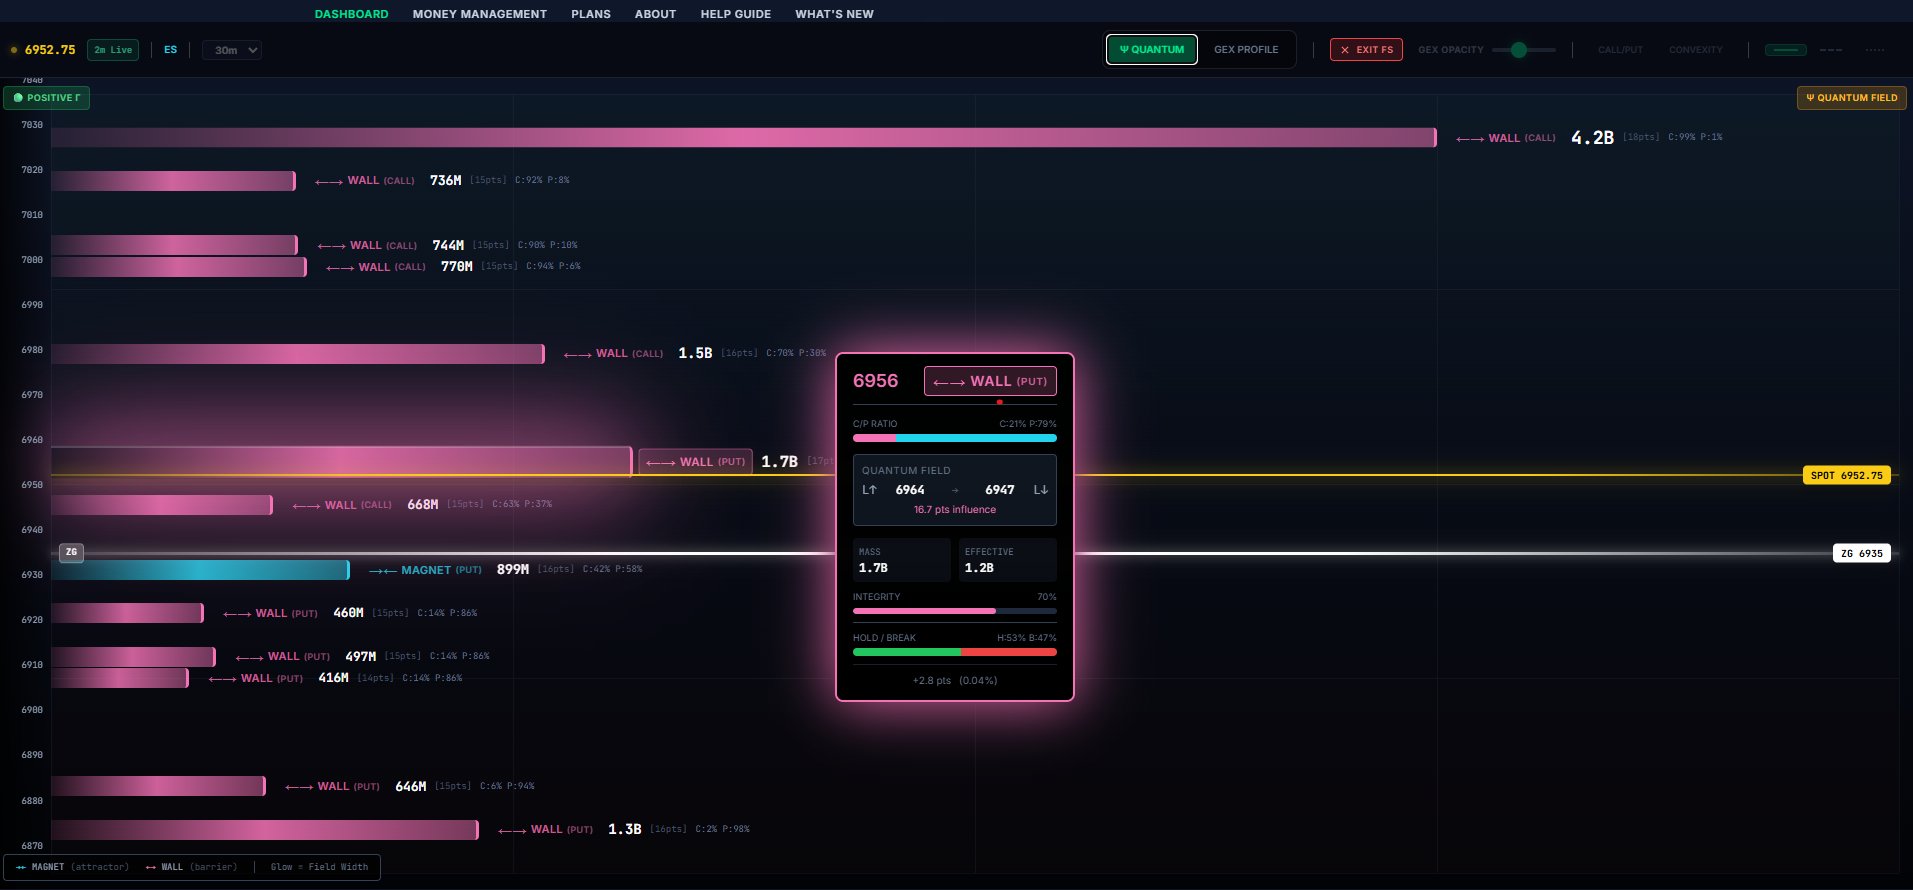The image size is (1913, 890).
Task: Select the dashed line style icon
Action: (1831, 50)
